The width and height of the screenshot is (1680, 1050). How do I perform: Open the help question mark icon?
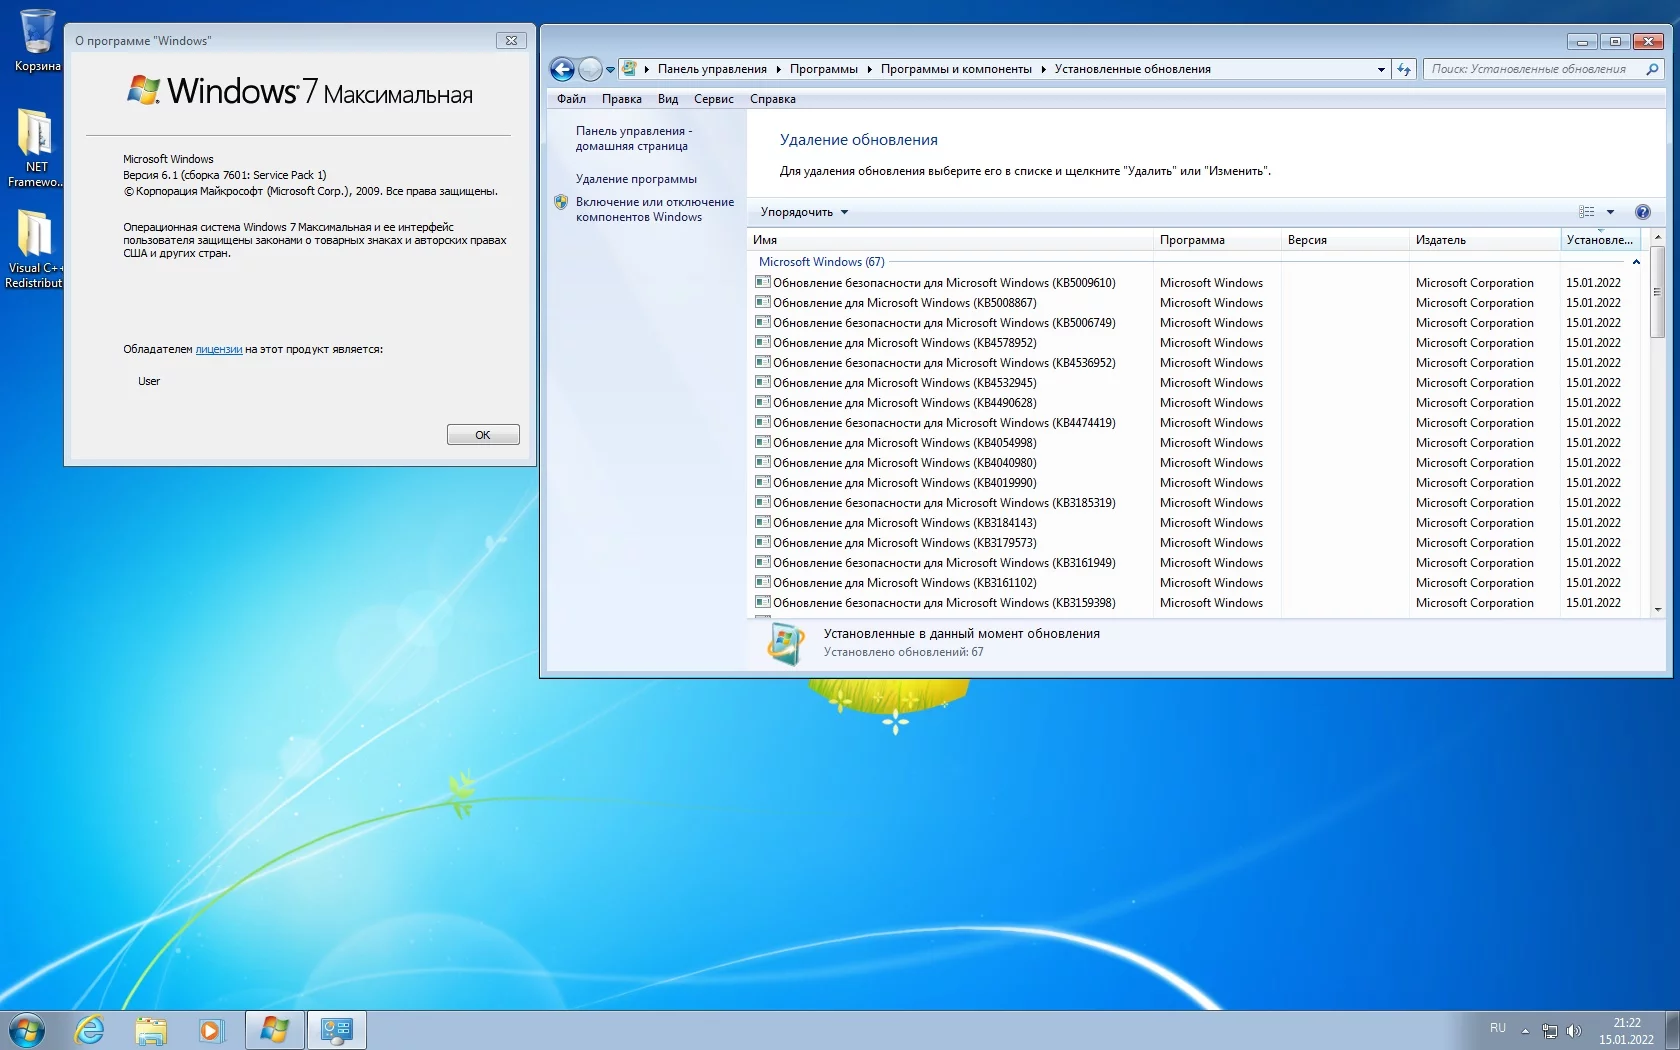pyautogui.click(x=1642, y=212)
